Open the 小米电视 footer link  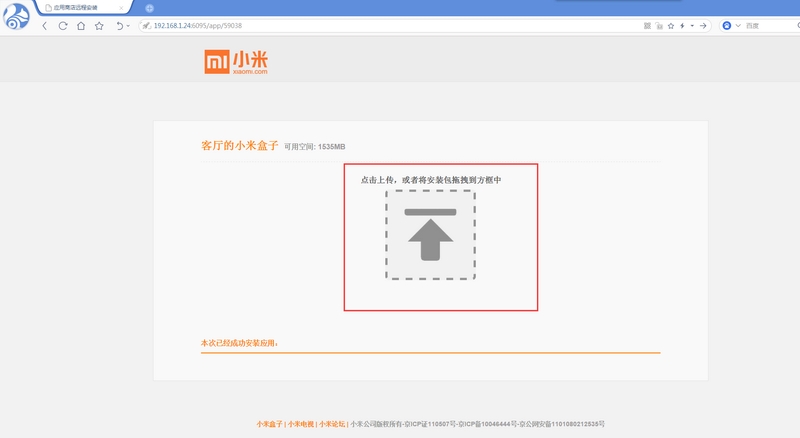coord(301,424)
